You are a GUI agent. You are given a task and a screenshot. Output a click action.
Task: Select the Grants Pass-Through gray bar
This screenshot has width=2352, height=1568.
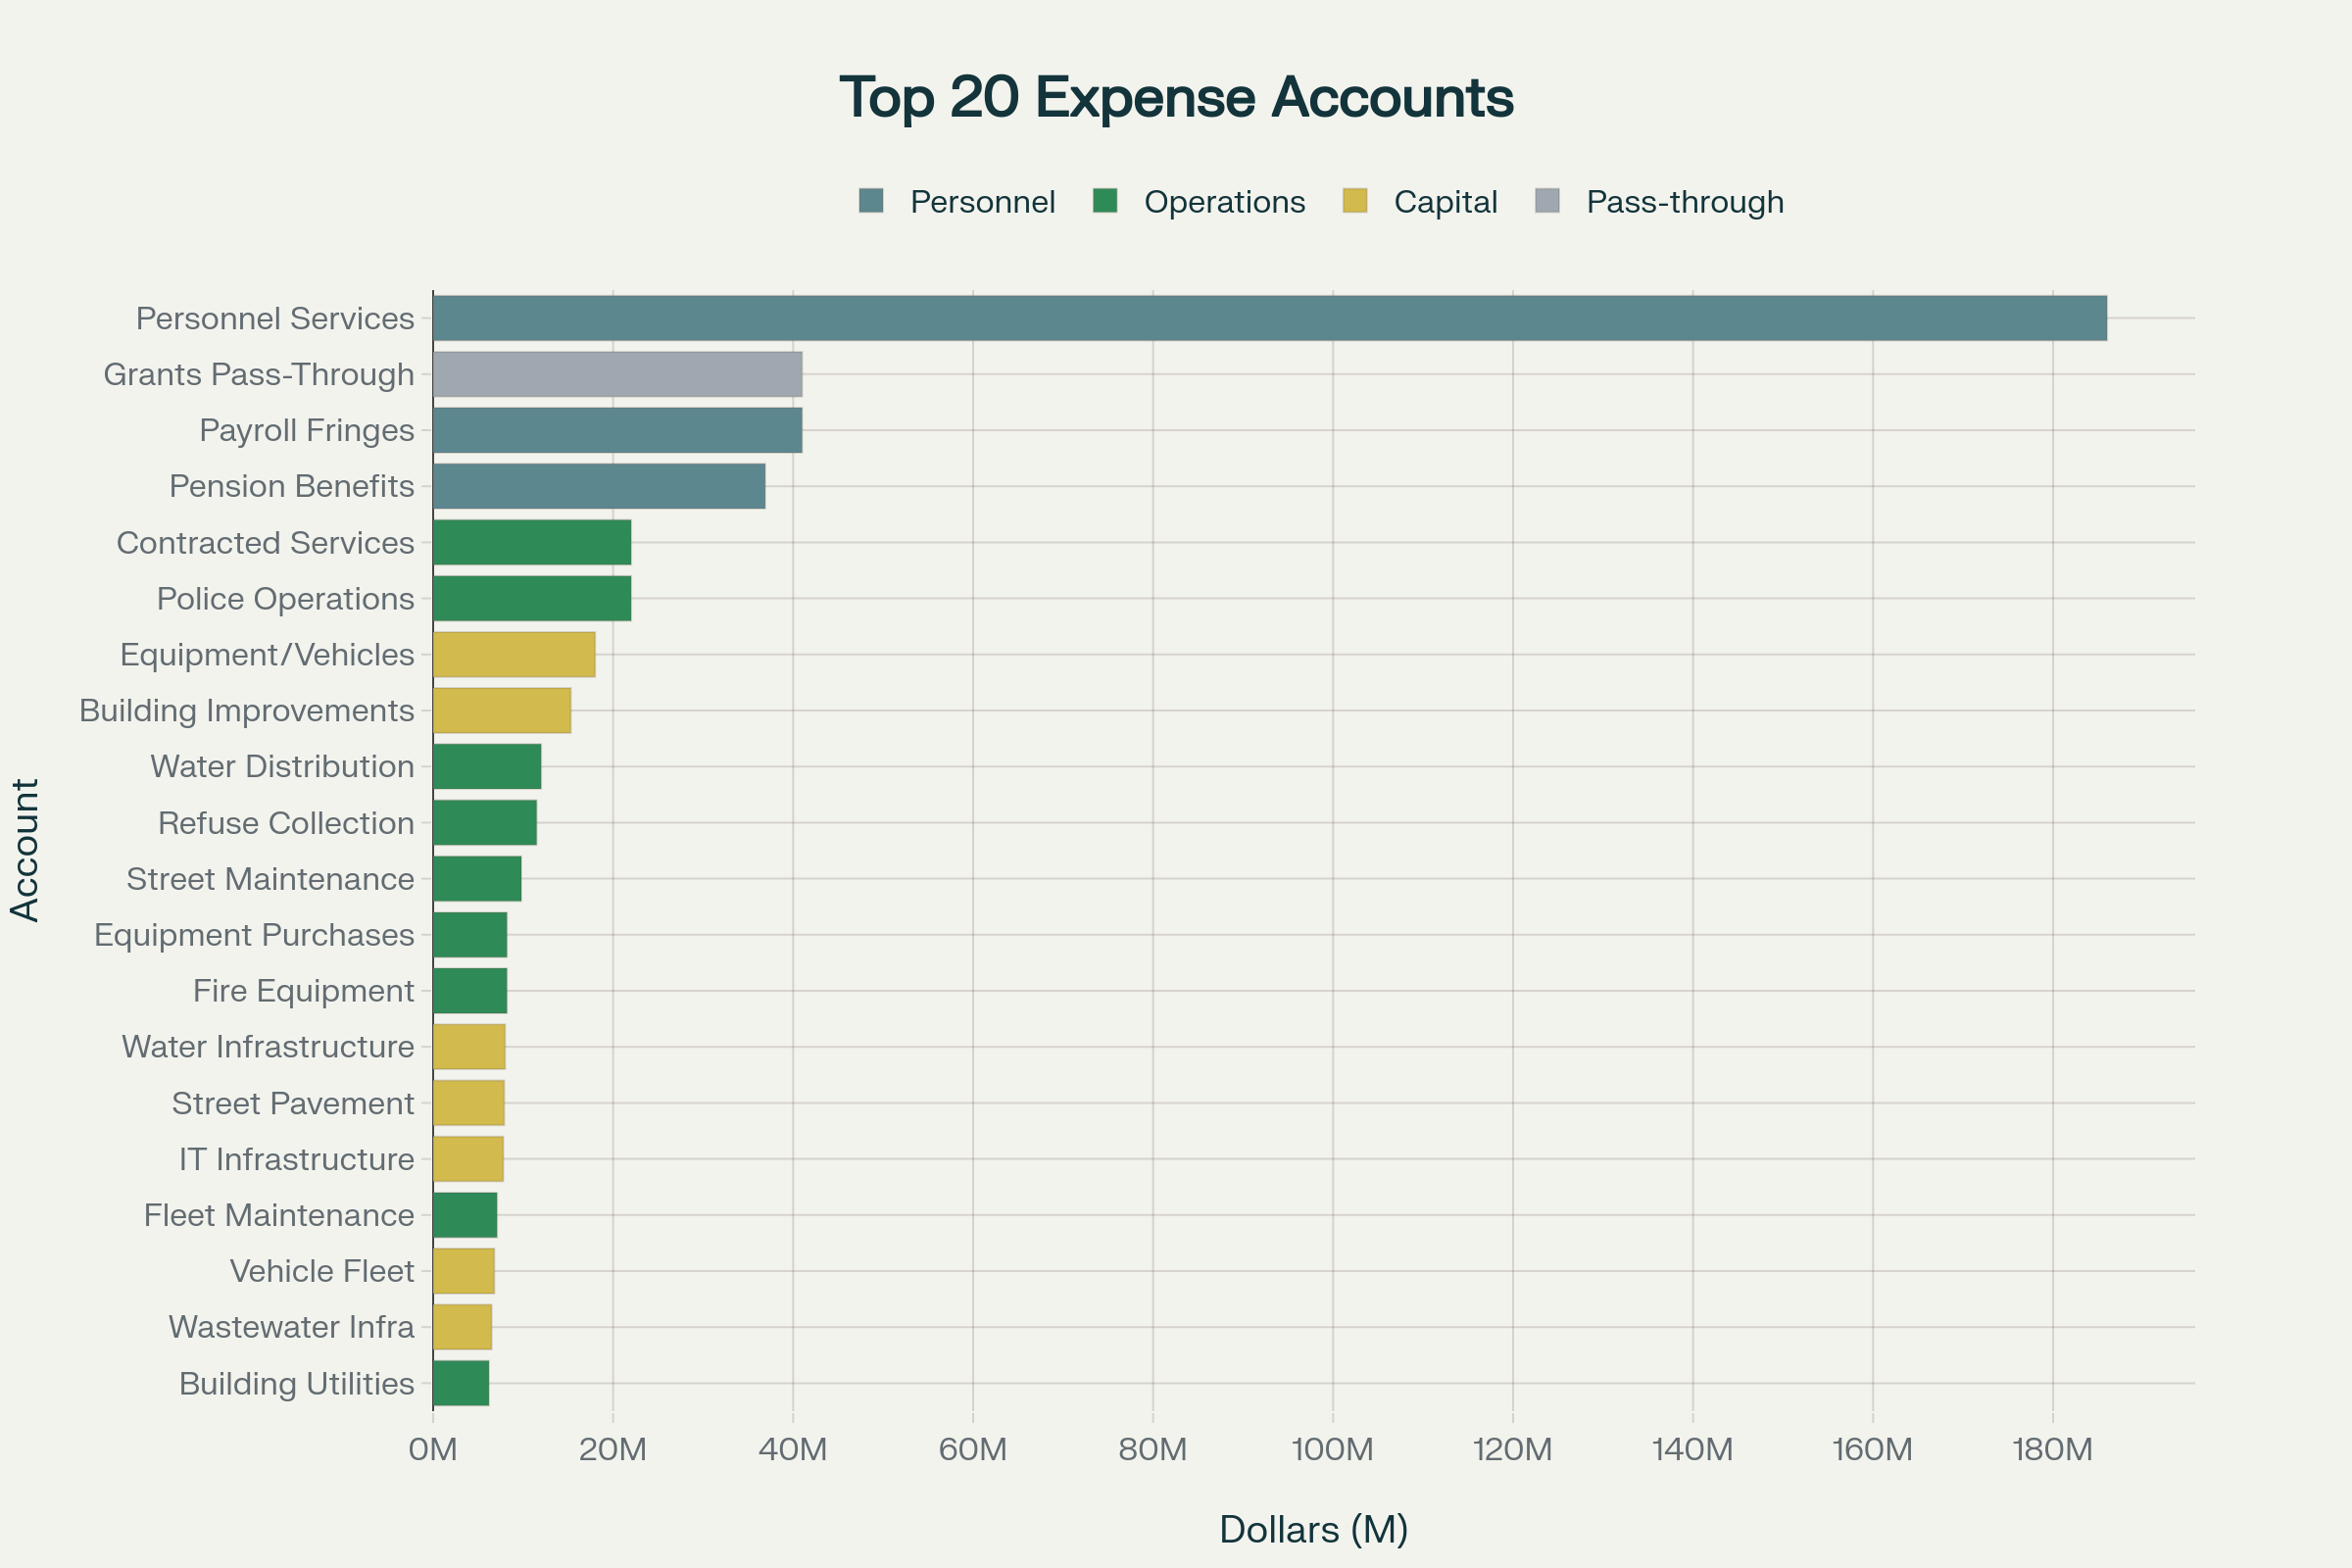(x=617, y=374)
